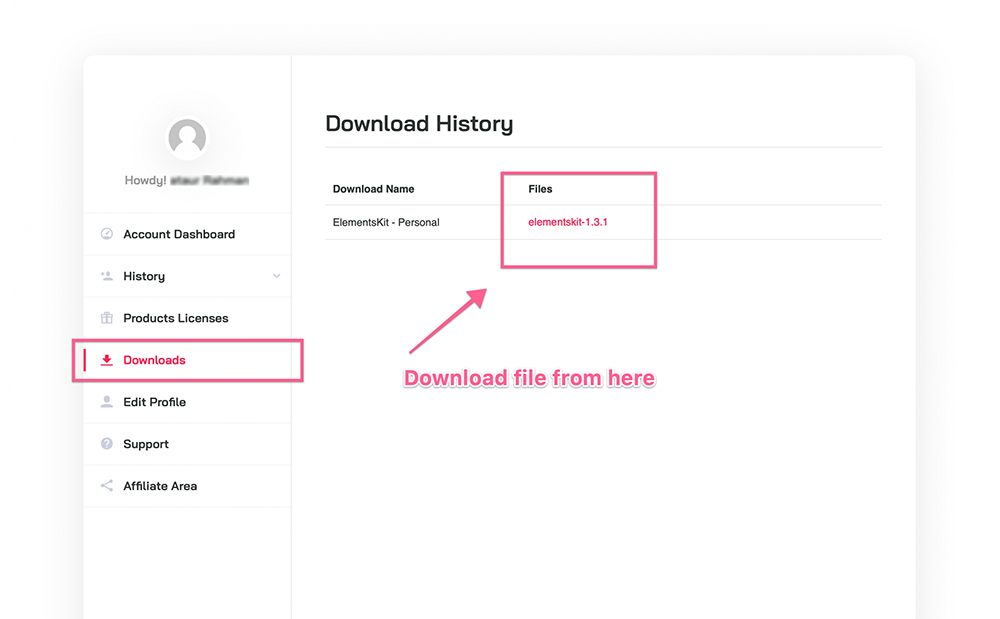
Task: Open the History menu item
Action: point(187,276)
